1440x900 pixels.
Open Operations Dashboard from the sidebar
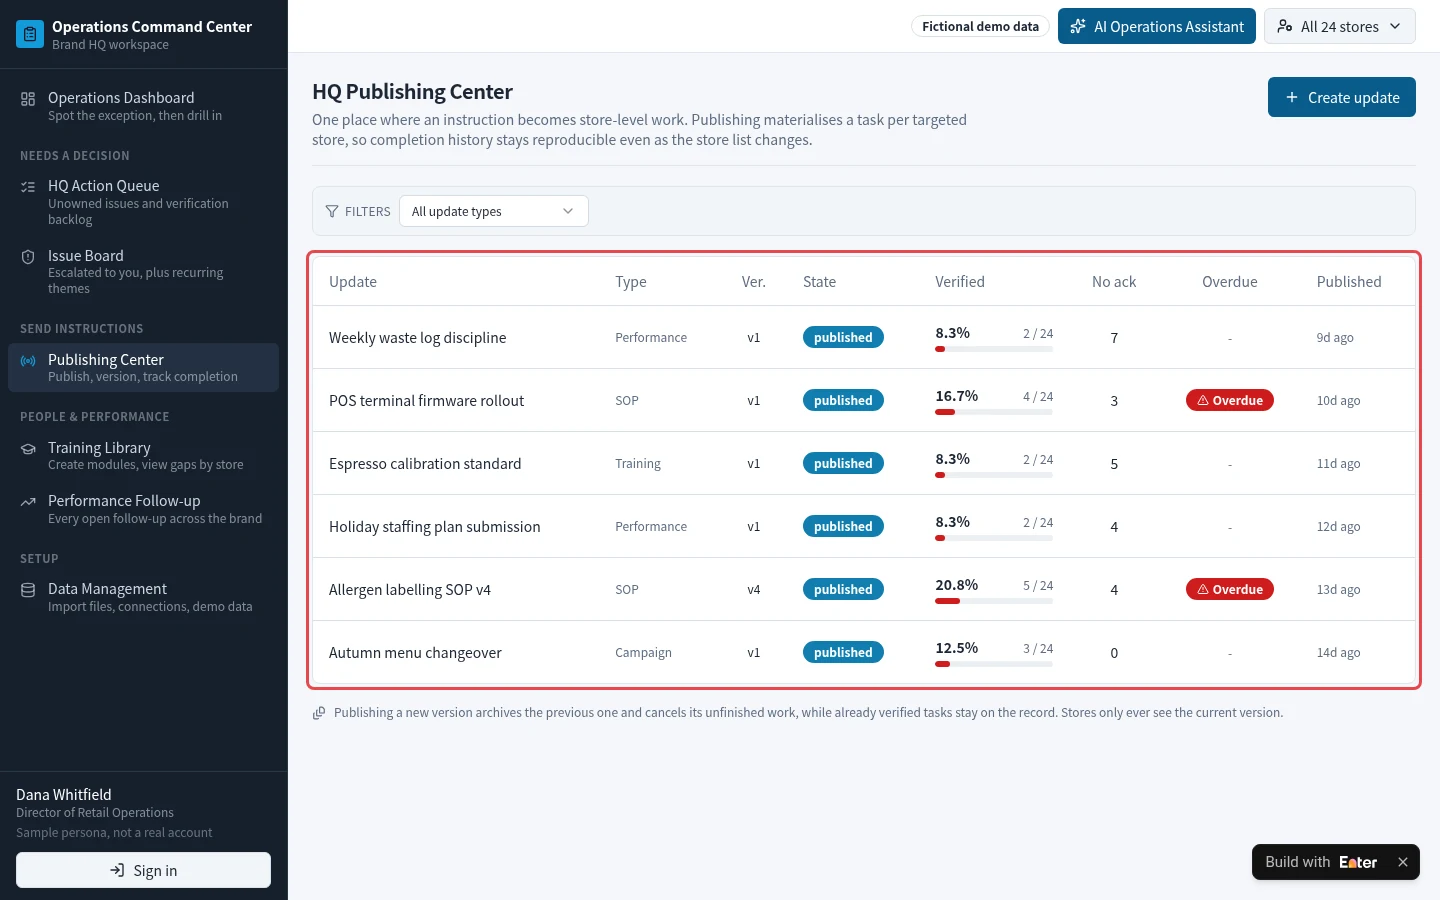[143, 106]
